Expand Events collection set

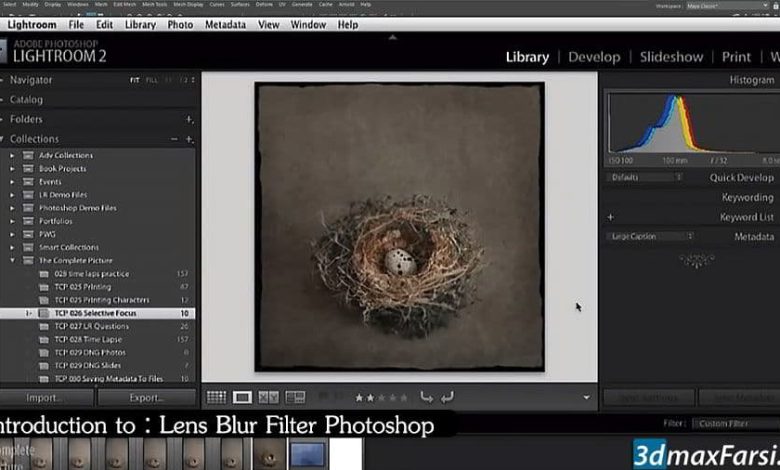12,182
